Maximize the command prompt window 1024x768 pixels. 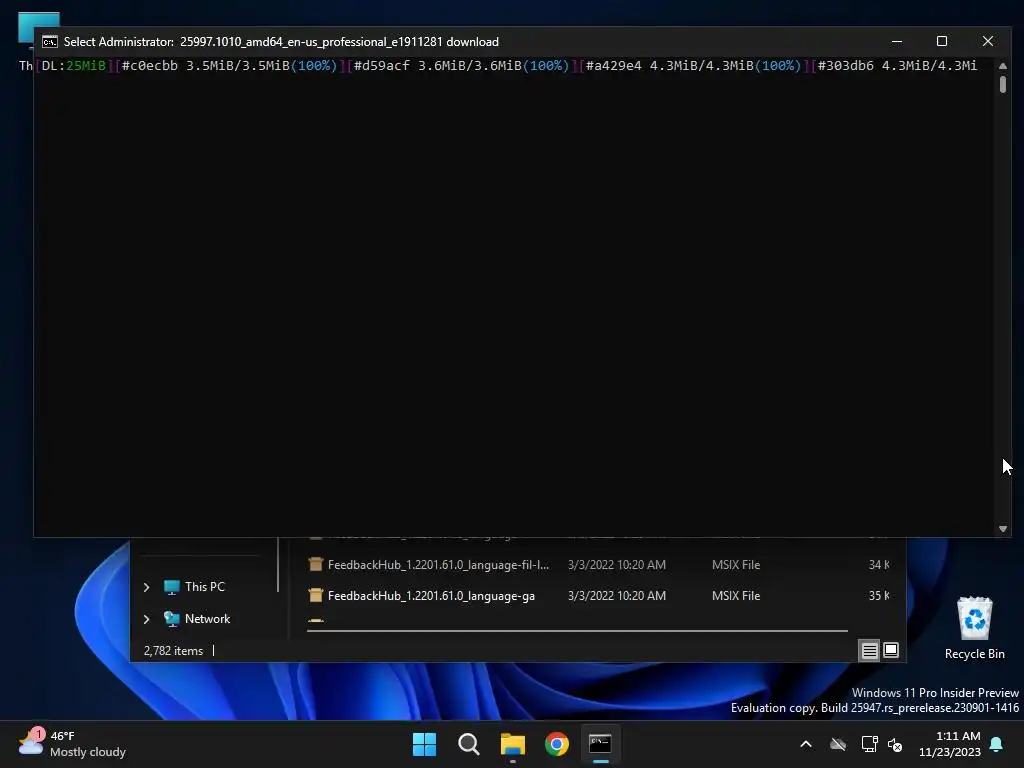pos(942,41)
